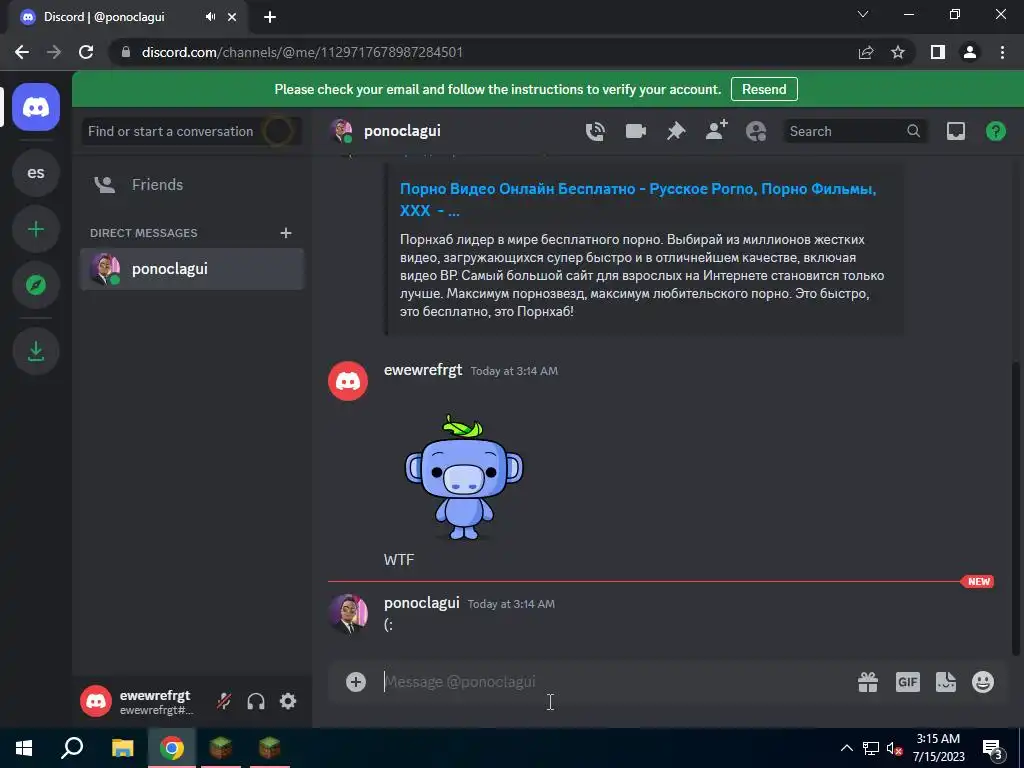Switch to first Minecraft taskbar icon
This screenshot has height=768, width=1024.
coord(221,748)
